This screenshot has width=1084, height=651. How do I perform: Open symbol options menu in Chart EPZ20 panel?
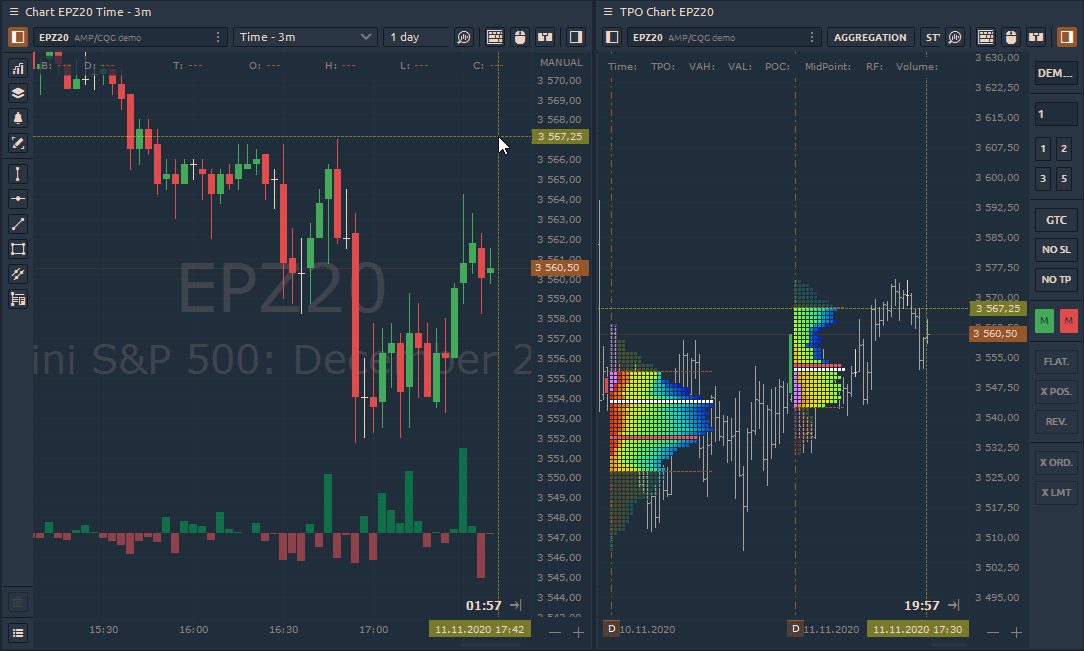218,37
